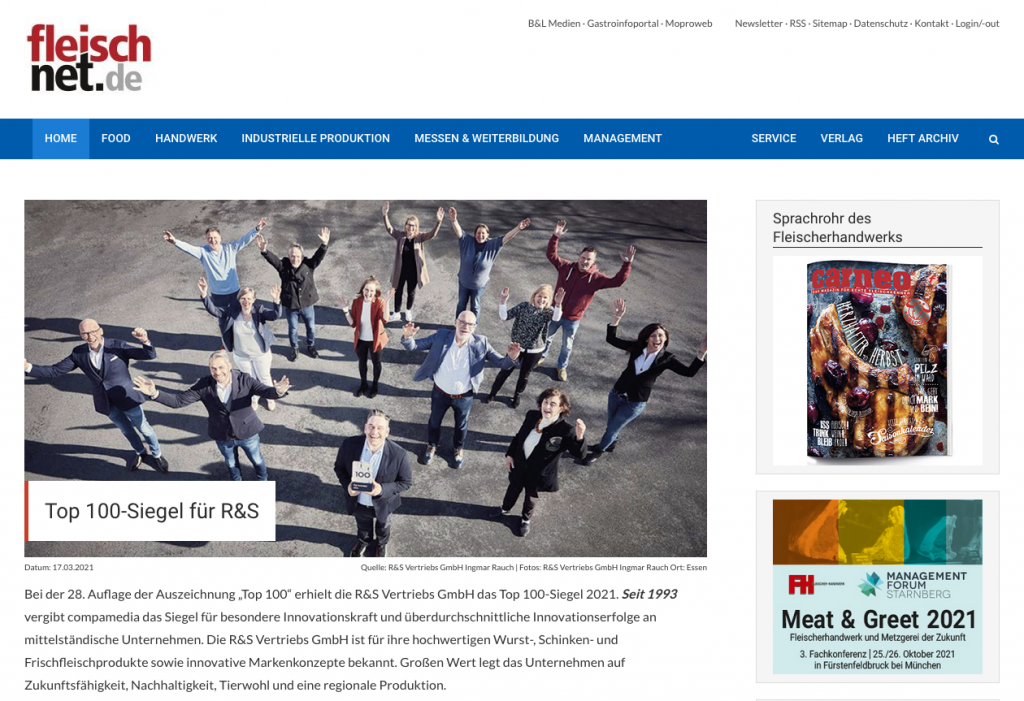Screen dimensions: 1024x701
Task: Subscribe via the Newsletter link
Action: point(759,24)
